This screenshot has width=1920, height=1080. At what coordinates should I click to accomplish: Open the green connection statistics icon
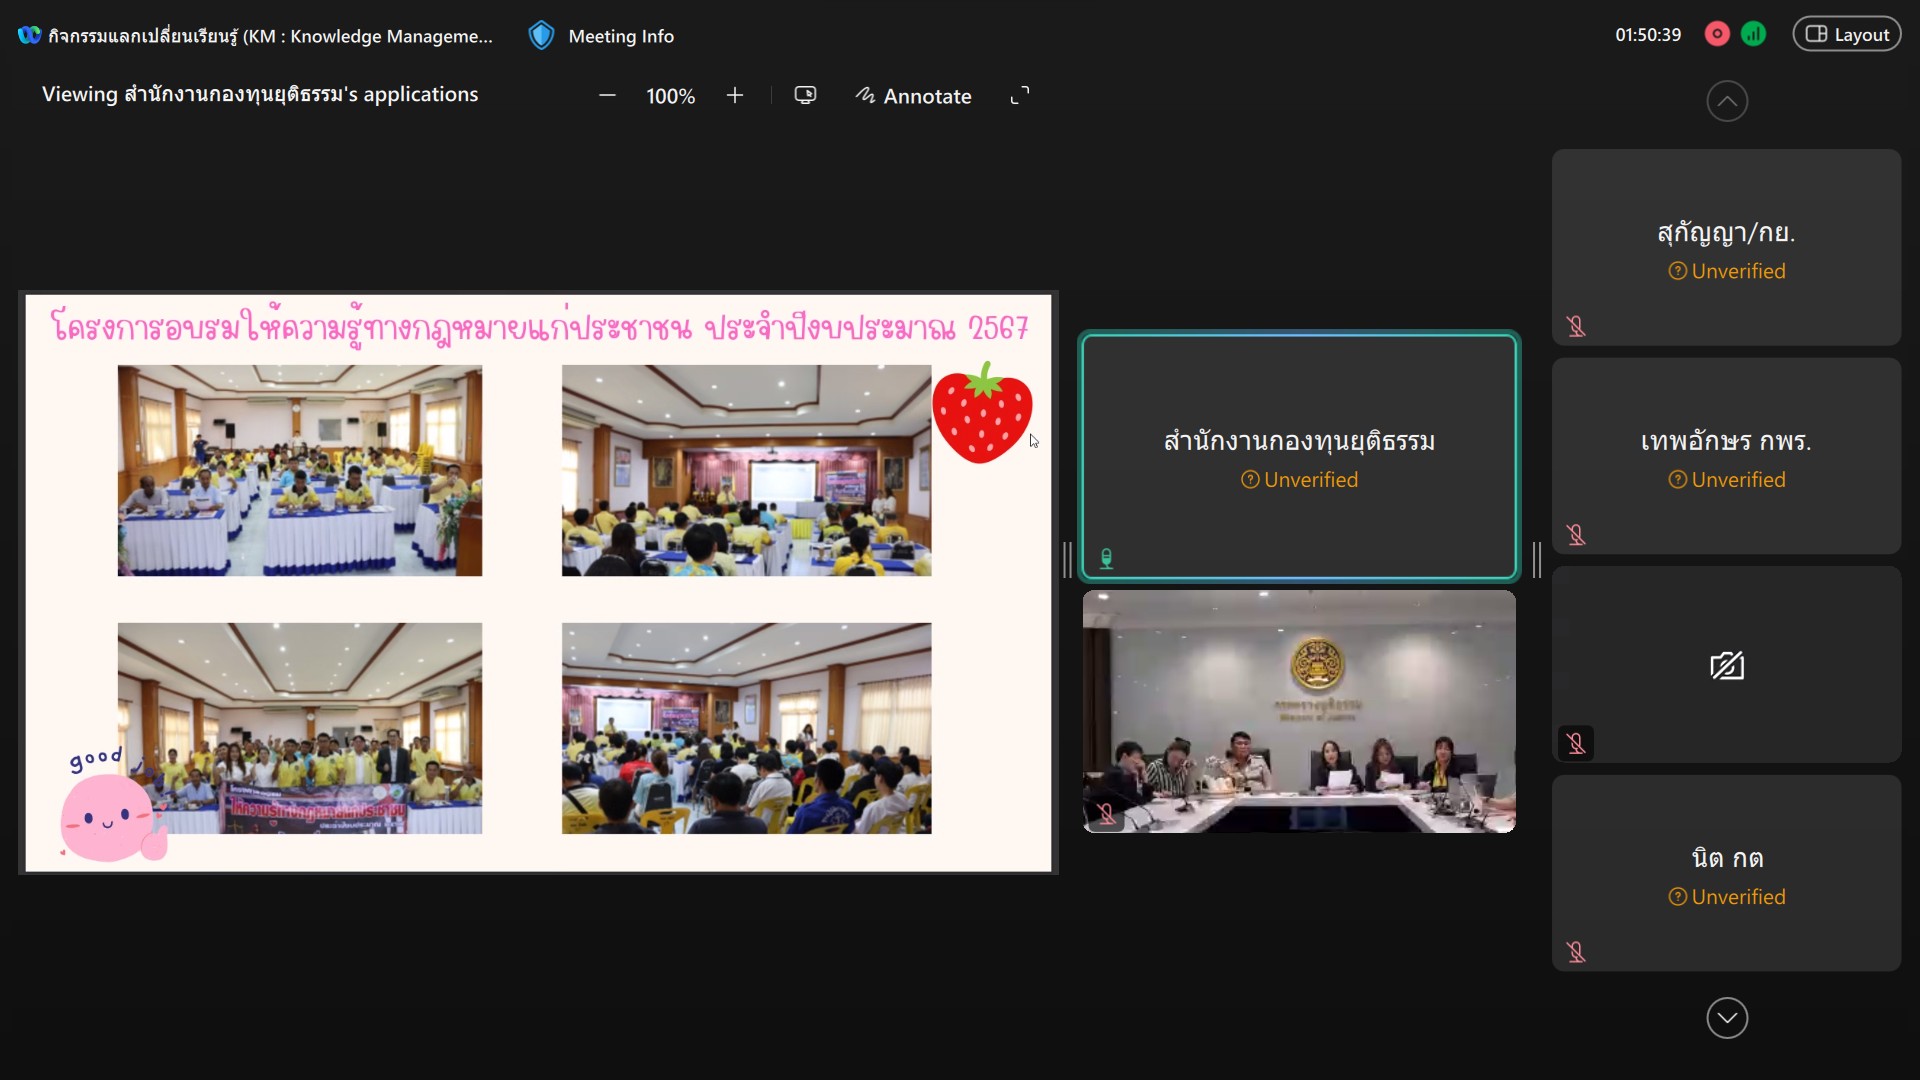coord(1753,34)
